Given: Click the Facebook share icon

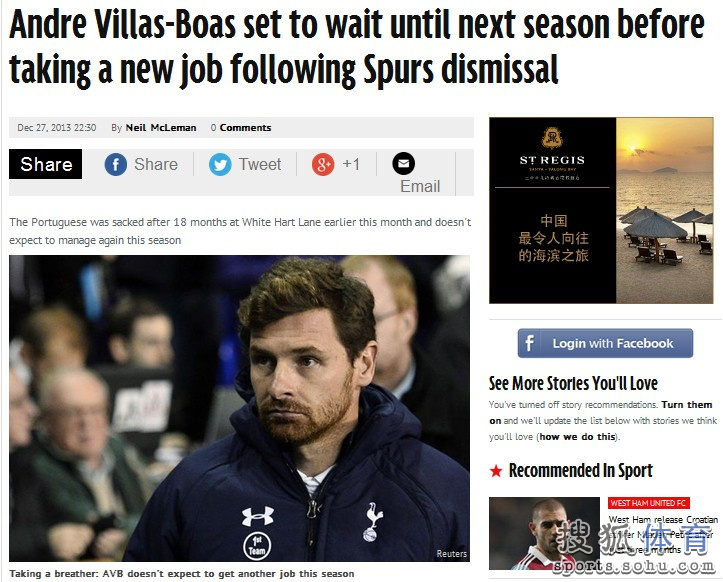Looking at the screenshot, I should 116,165.
